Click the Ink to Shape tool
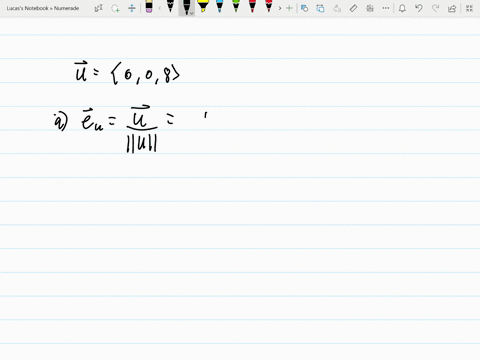This screenshot has width=480, height=360. [x=320, y=8]
